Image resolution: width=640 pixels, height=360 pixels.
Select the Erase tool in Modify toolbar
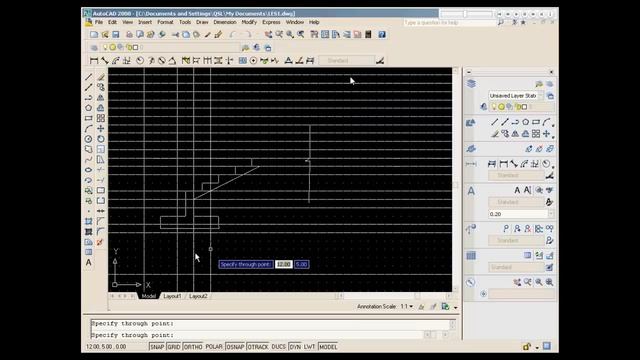point(101,77)
